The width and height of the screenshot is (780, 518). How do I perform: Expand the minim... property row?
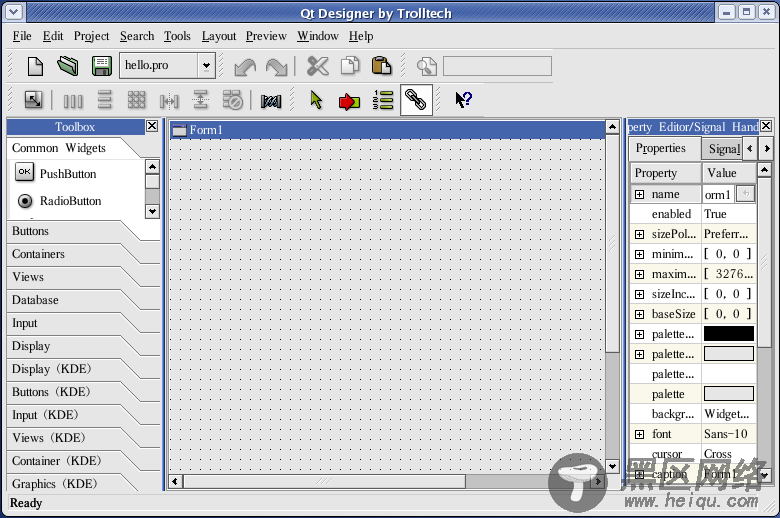tap(640, 254)
